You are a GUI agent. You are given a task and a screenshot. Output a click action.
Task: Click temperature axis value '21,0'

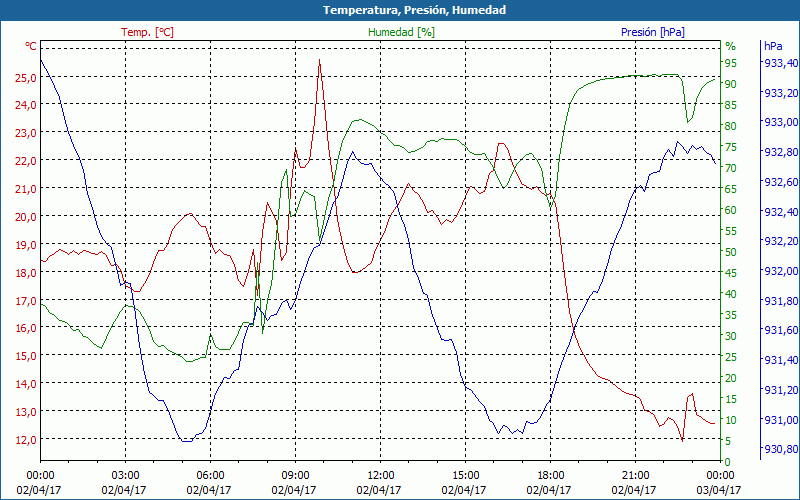(26, 189)
